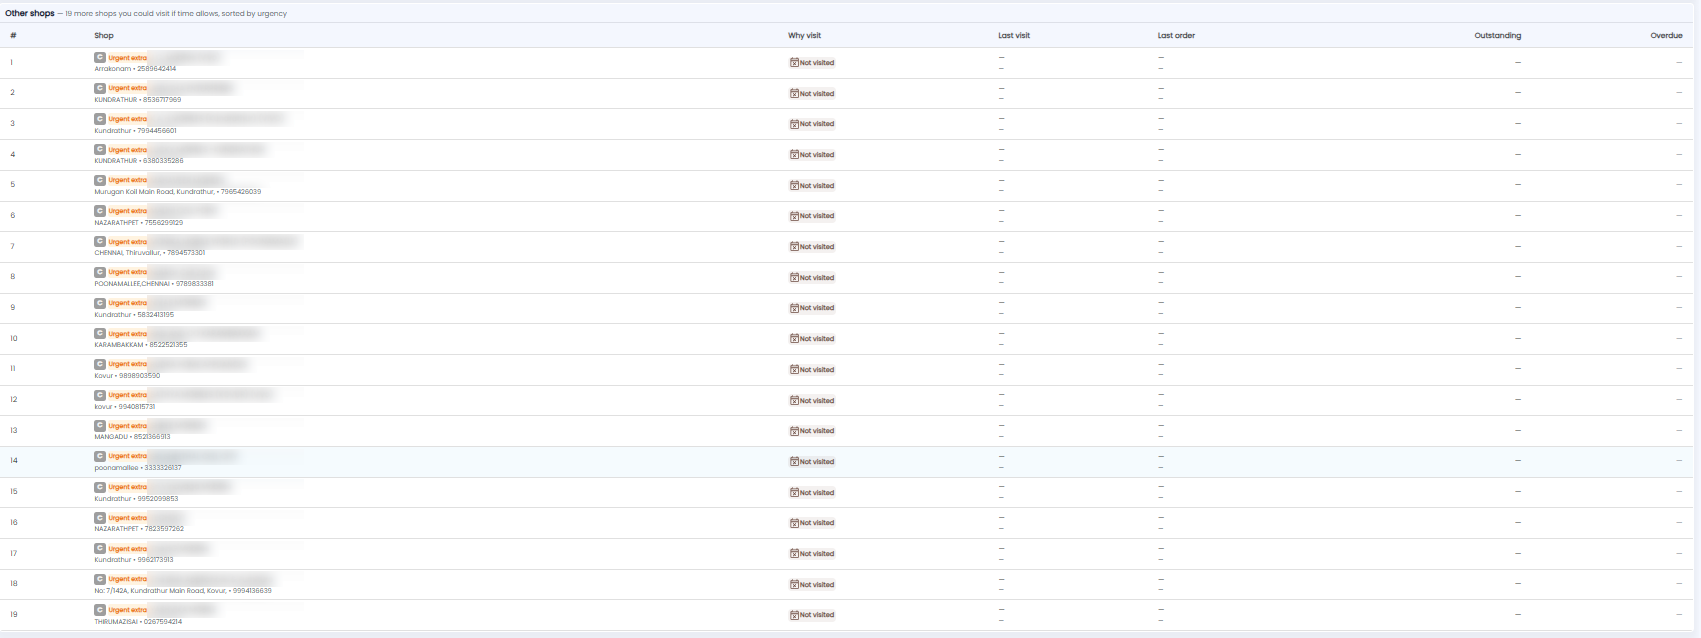1701x638 pixels.
Task: Click the C badge in the MANGADU row
Action: 100,426
